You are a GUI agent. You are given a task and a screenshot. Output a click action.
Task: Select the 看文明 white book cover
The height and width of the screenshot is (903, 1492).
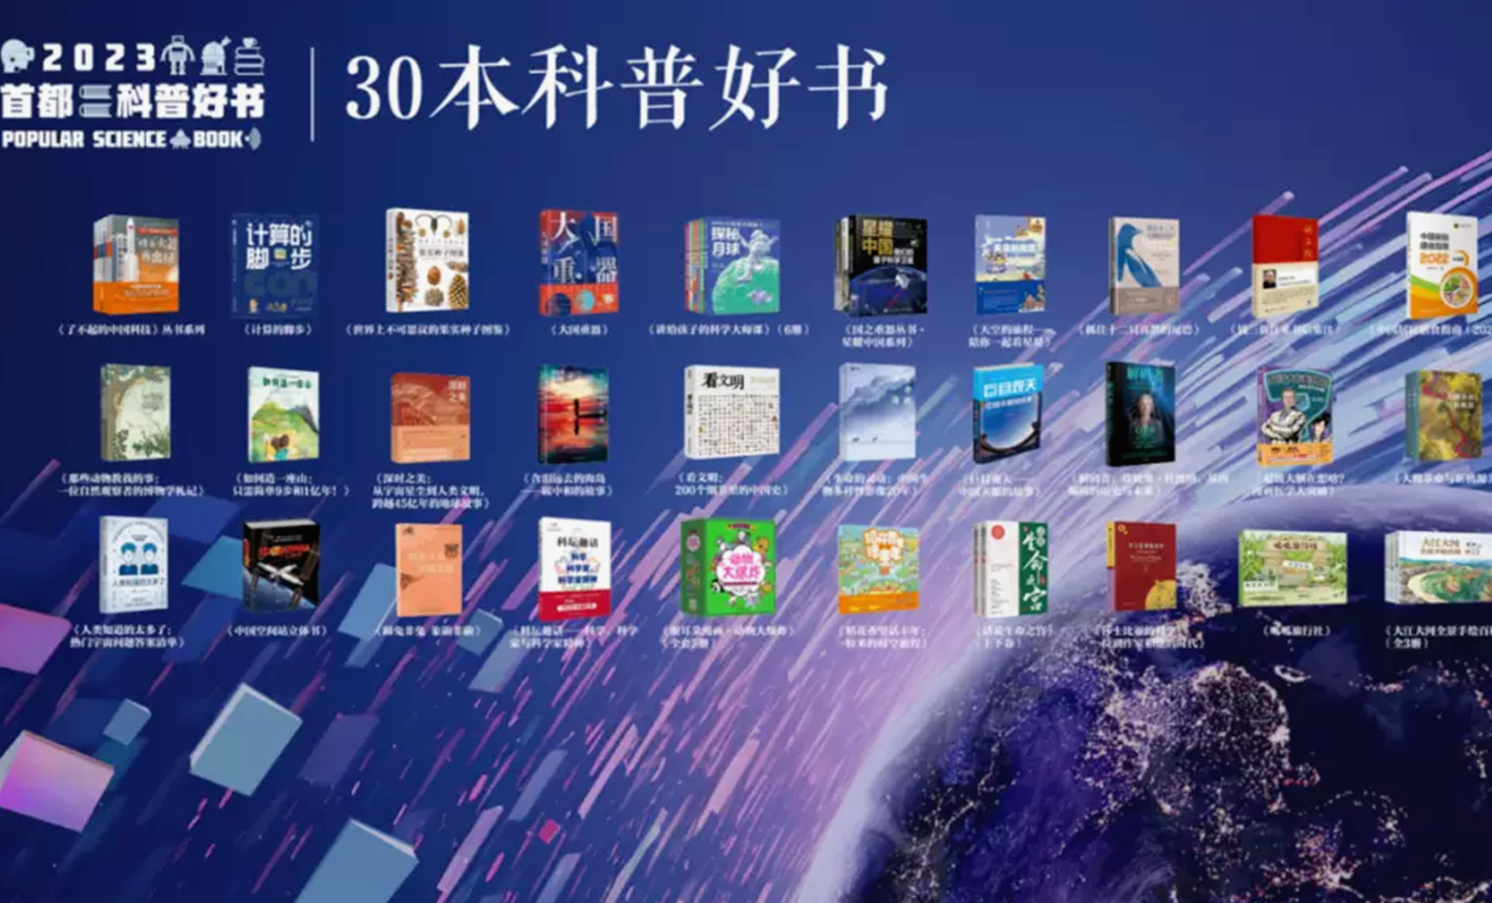coord(731,412)
